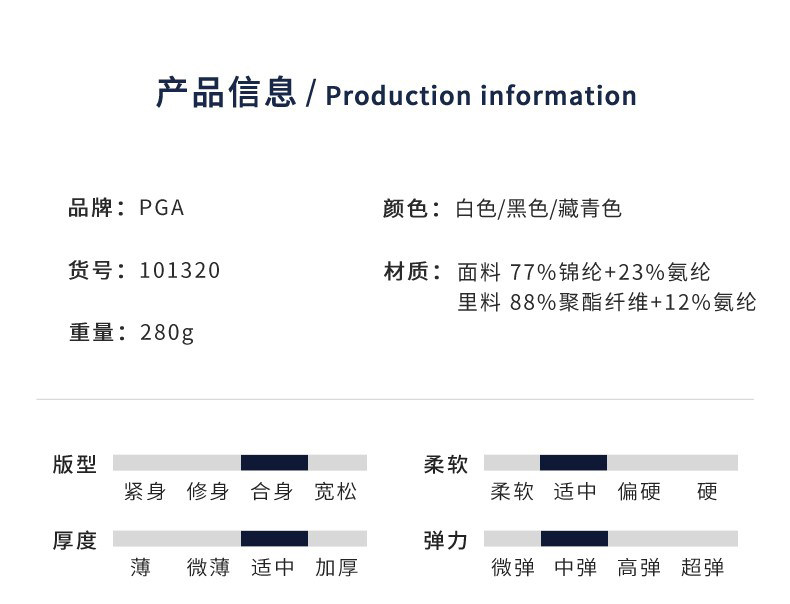
Task: Click the 白色/黑色/藏青色 color text
Action: [x=539, y=209]
